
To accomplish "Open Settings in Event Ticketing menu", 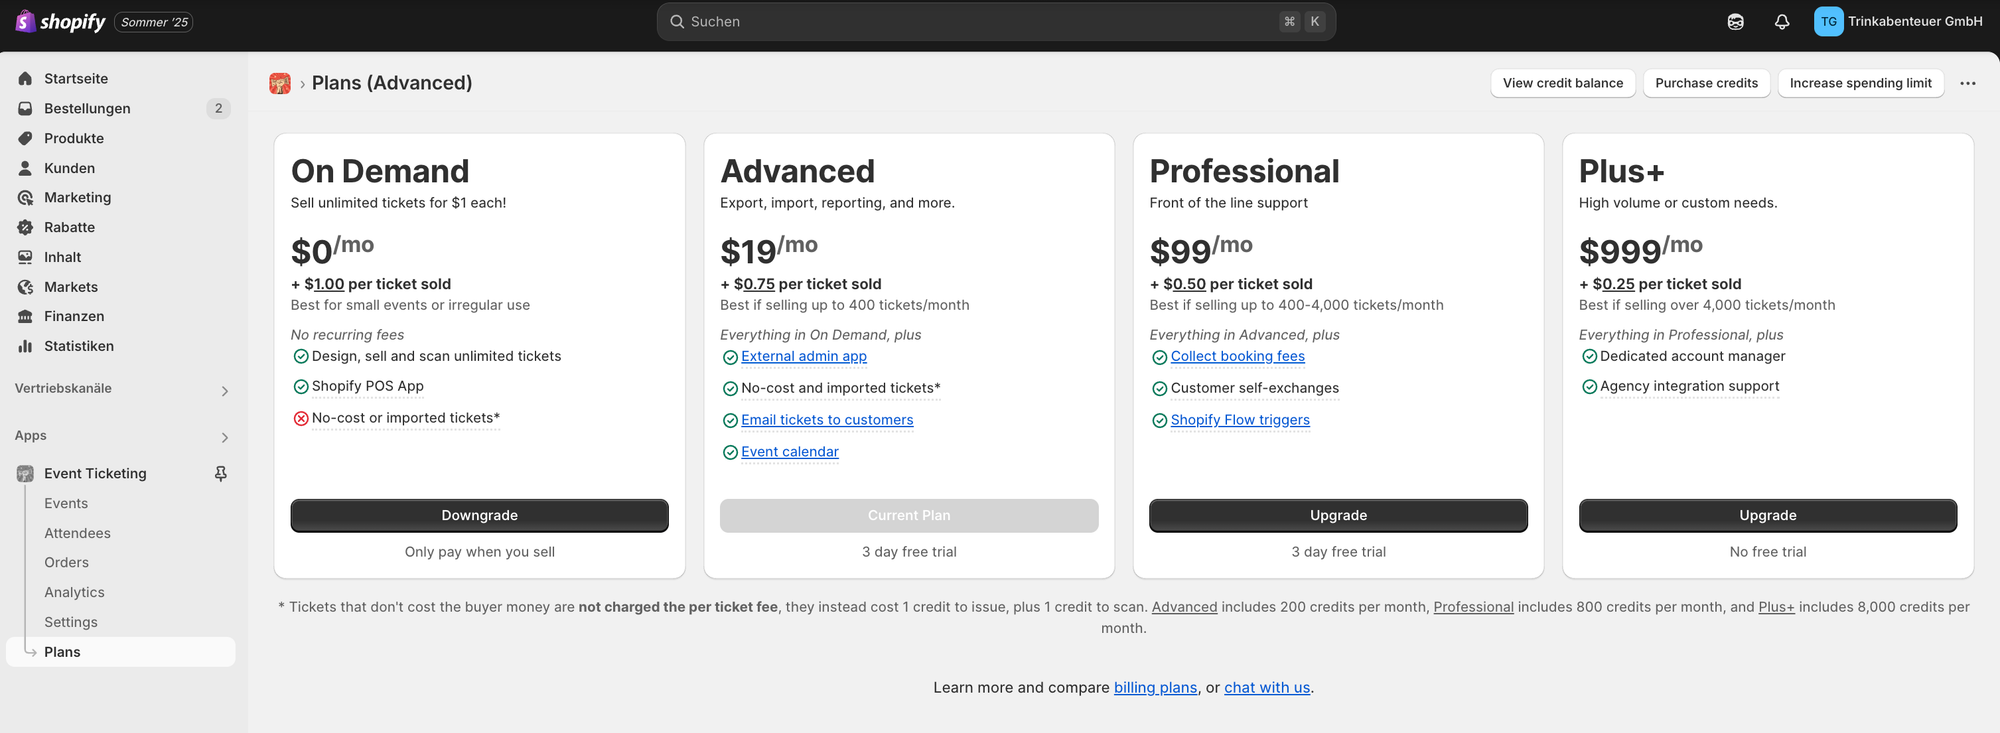I will coord(71,622).
